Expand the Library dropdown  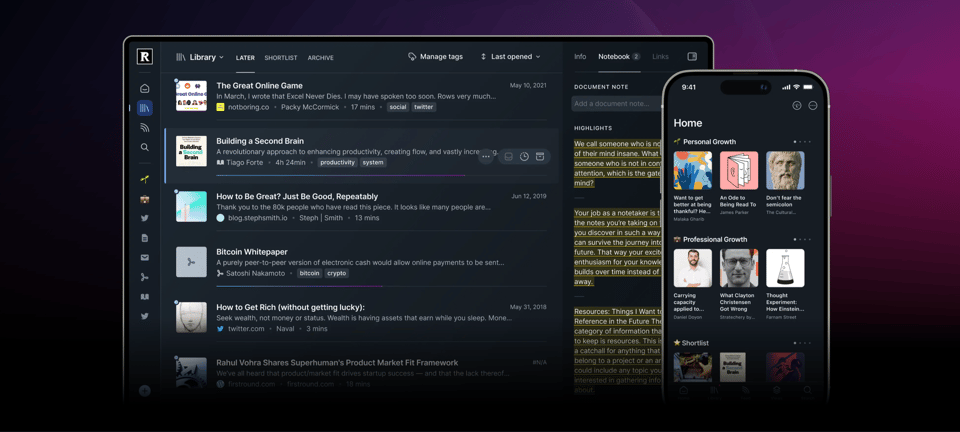pos(200,57)
